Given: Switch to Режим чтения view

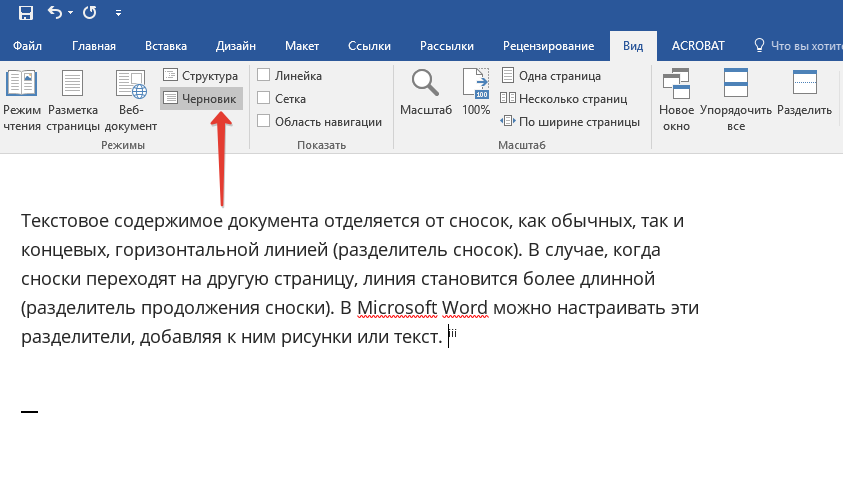Looking at the screenshot, I should [22, 101].
